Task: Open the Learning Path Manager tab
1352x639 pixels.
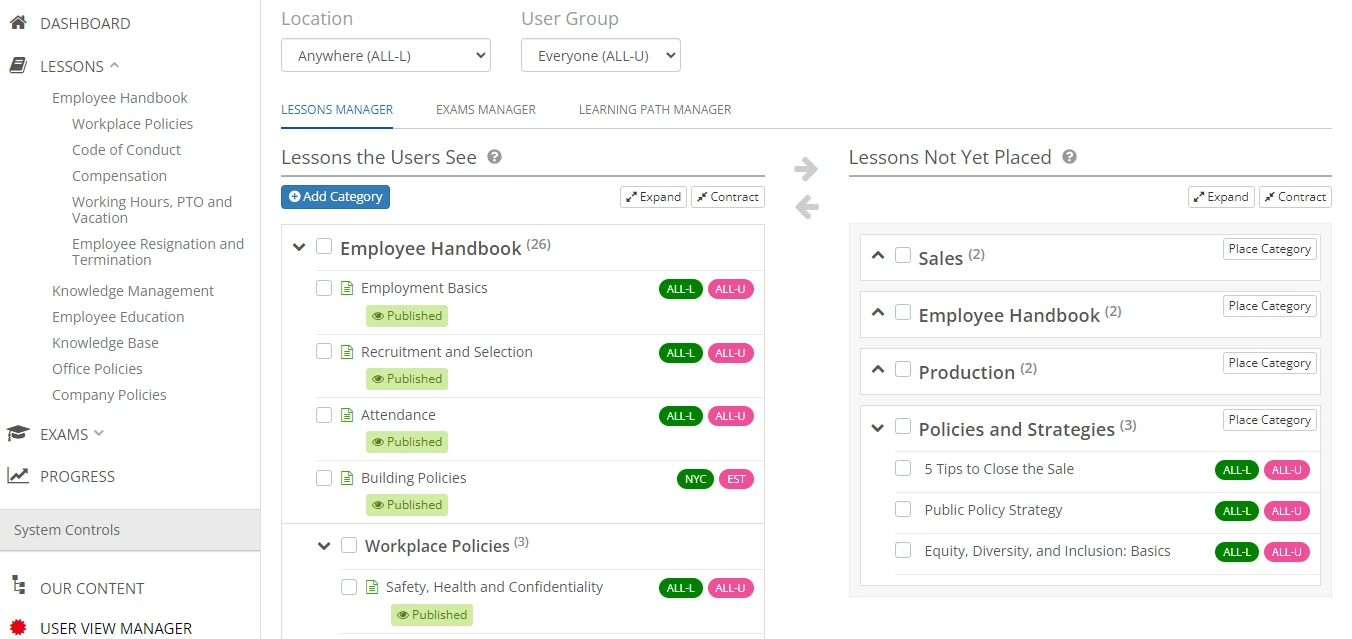Action: point(655,109)
